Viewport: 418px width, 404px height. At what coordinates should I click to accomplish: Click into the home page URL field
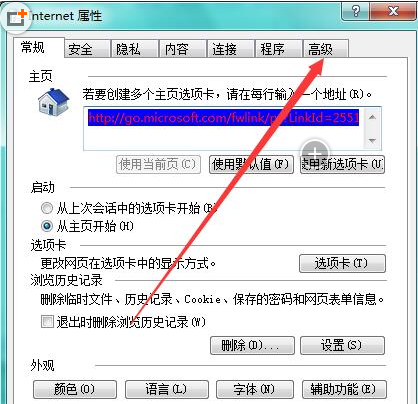point(223,129)
